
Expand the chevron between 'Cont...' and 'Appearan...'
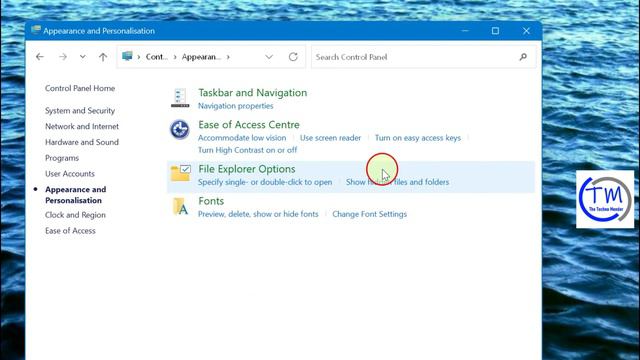click(175, 57)
